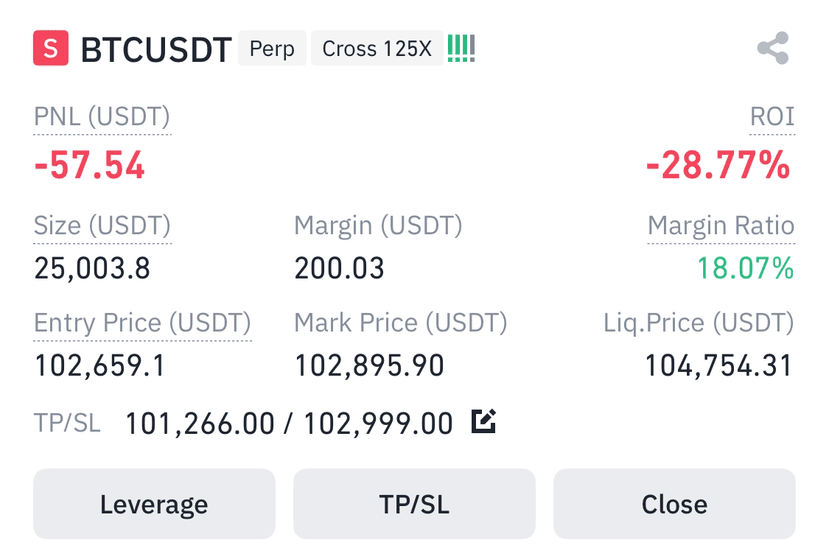
Task: Tap the 104,754.31 liquidation price
Action: click(x=719, y=365)
